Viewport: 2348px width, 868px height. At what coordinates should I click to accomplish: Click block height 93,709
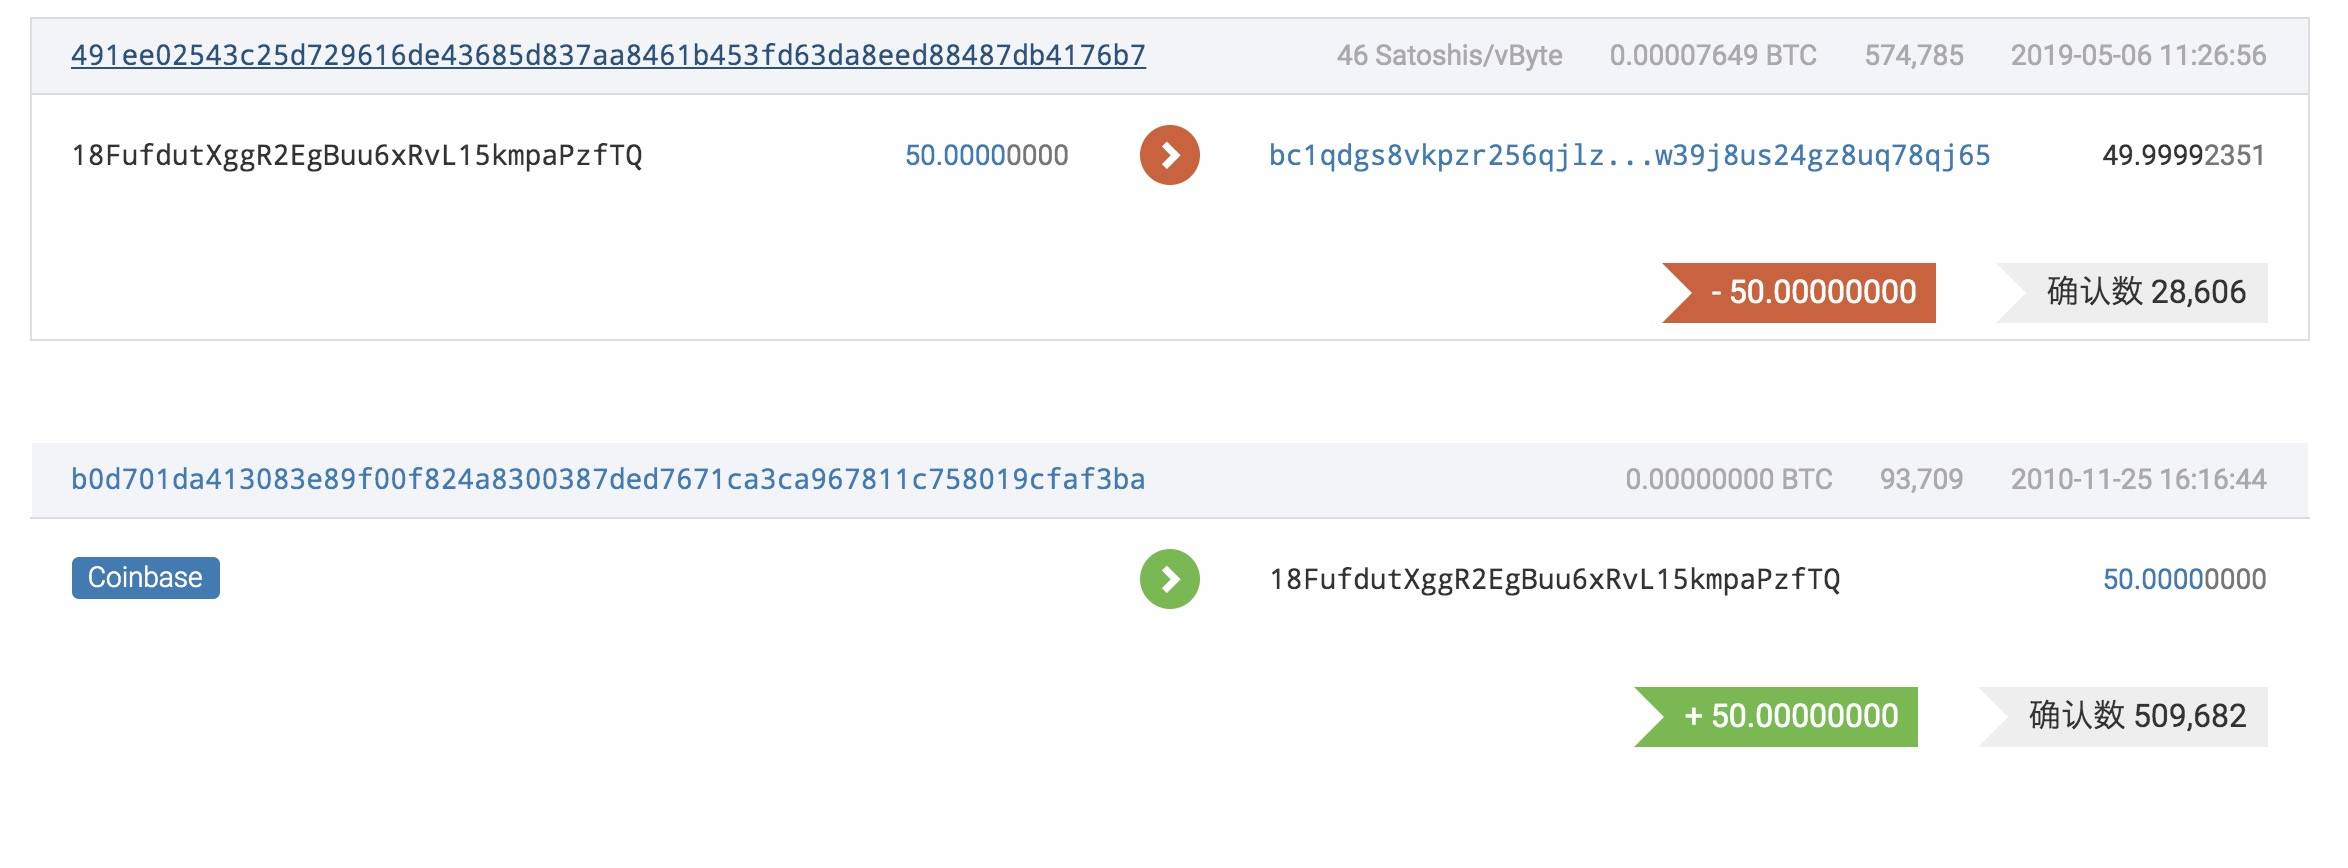(x=1921, y=479)
